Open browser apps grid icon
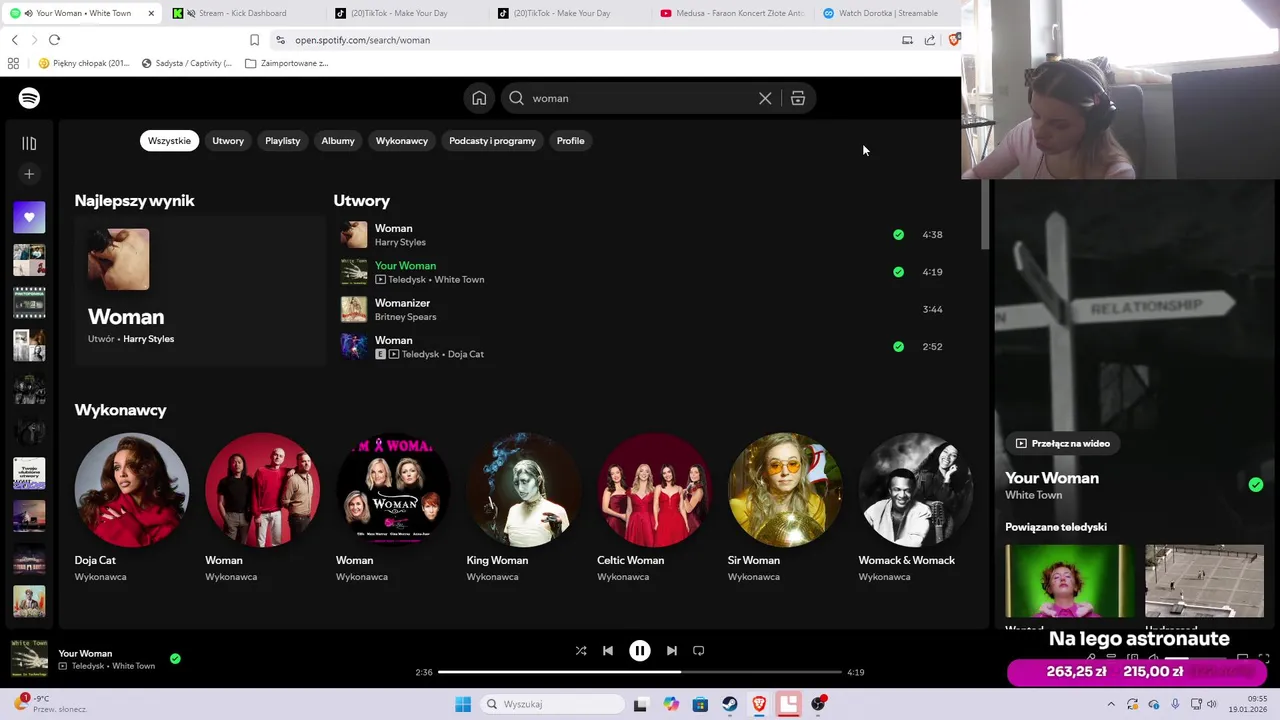Screen dimensions: 1280x720 [x=13, y=63]
